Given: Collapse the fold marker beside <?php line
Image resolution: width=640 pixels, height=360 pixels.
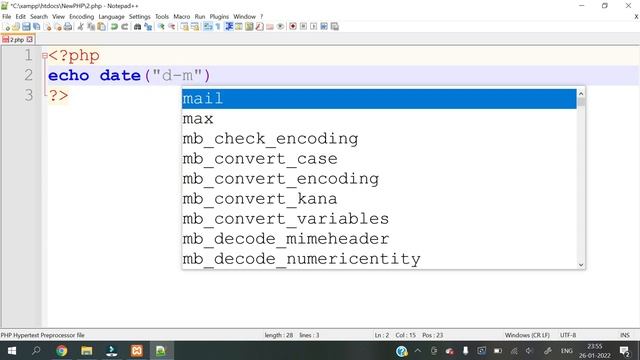Looking at the screenshot, I should tap(44, 56).
